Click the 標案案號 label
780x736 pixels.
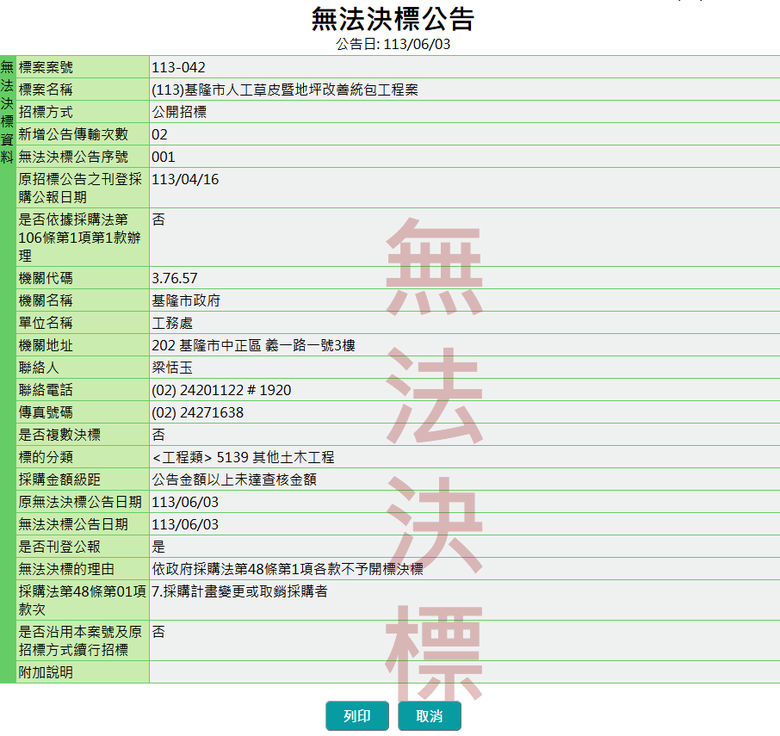[x=46, y=67]
